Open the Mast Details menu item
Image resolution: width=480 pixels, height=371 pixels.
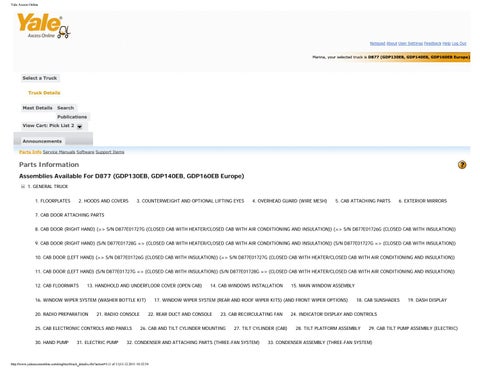37,108
